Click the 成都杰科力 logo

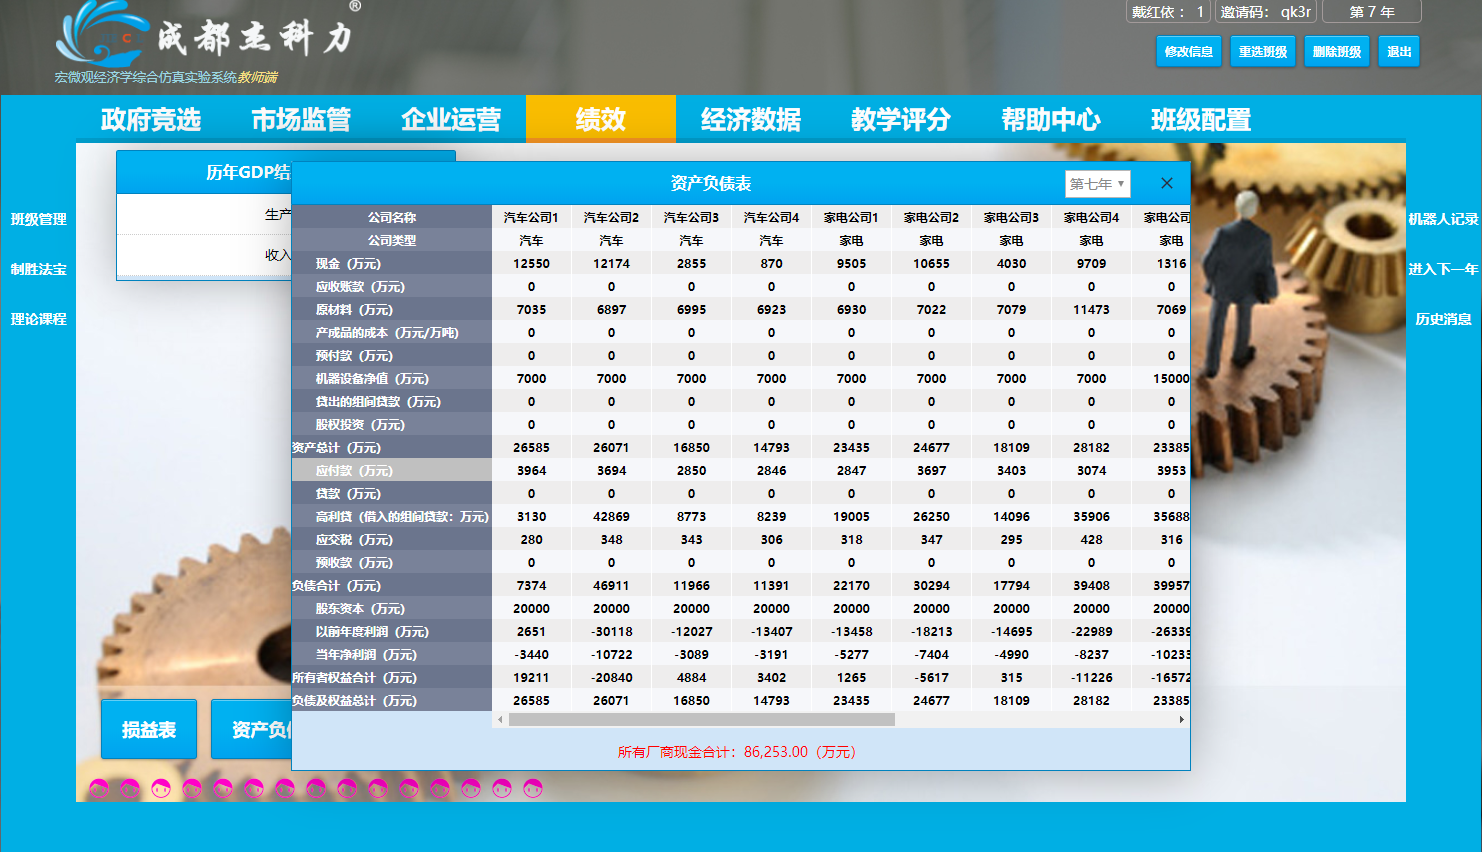tap(205, 38)
